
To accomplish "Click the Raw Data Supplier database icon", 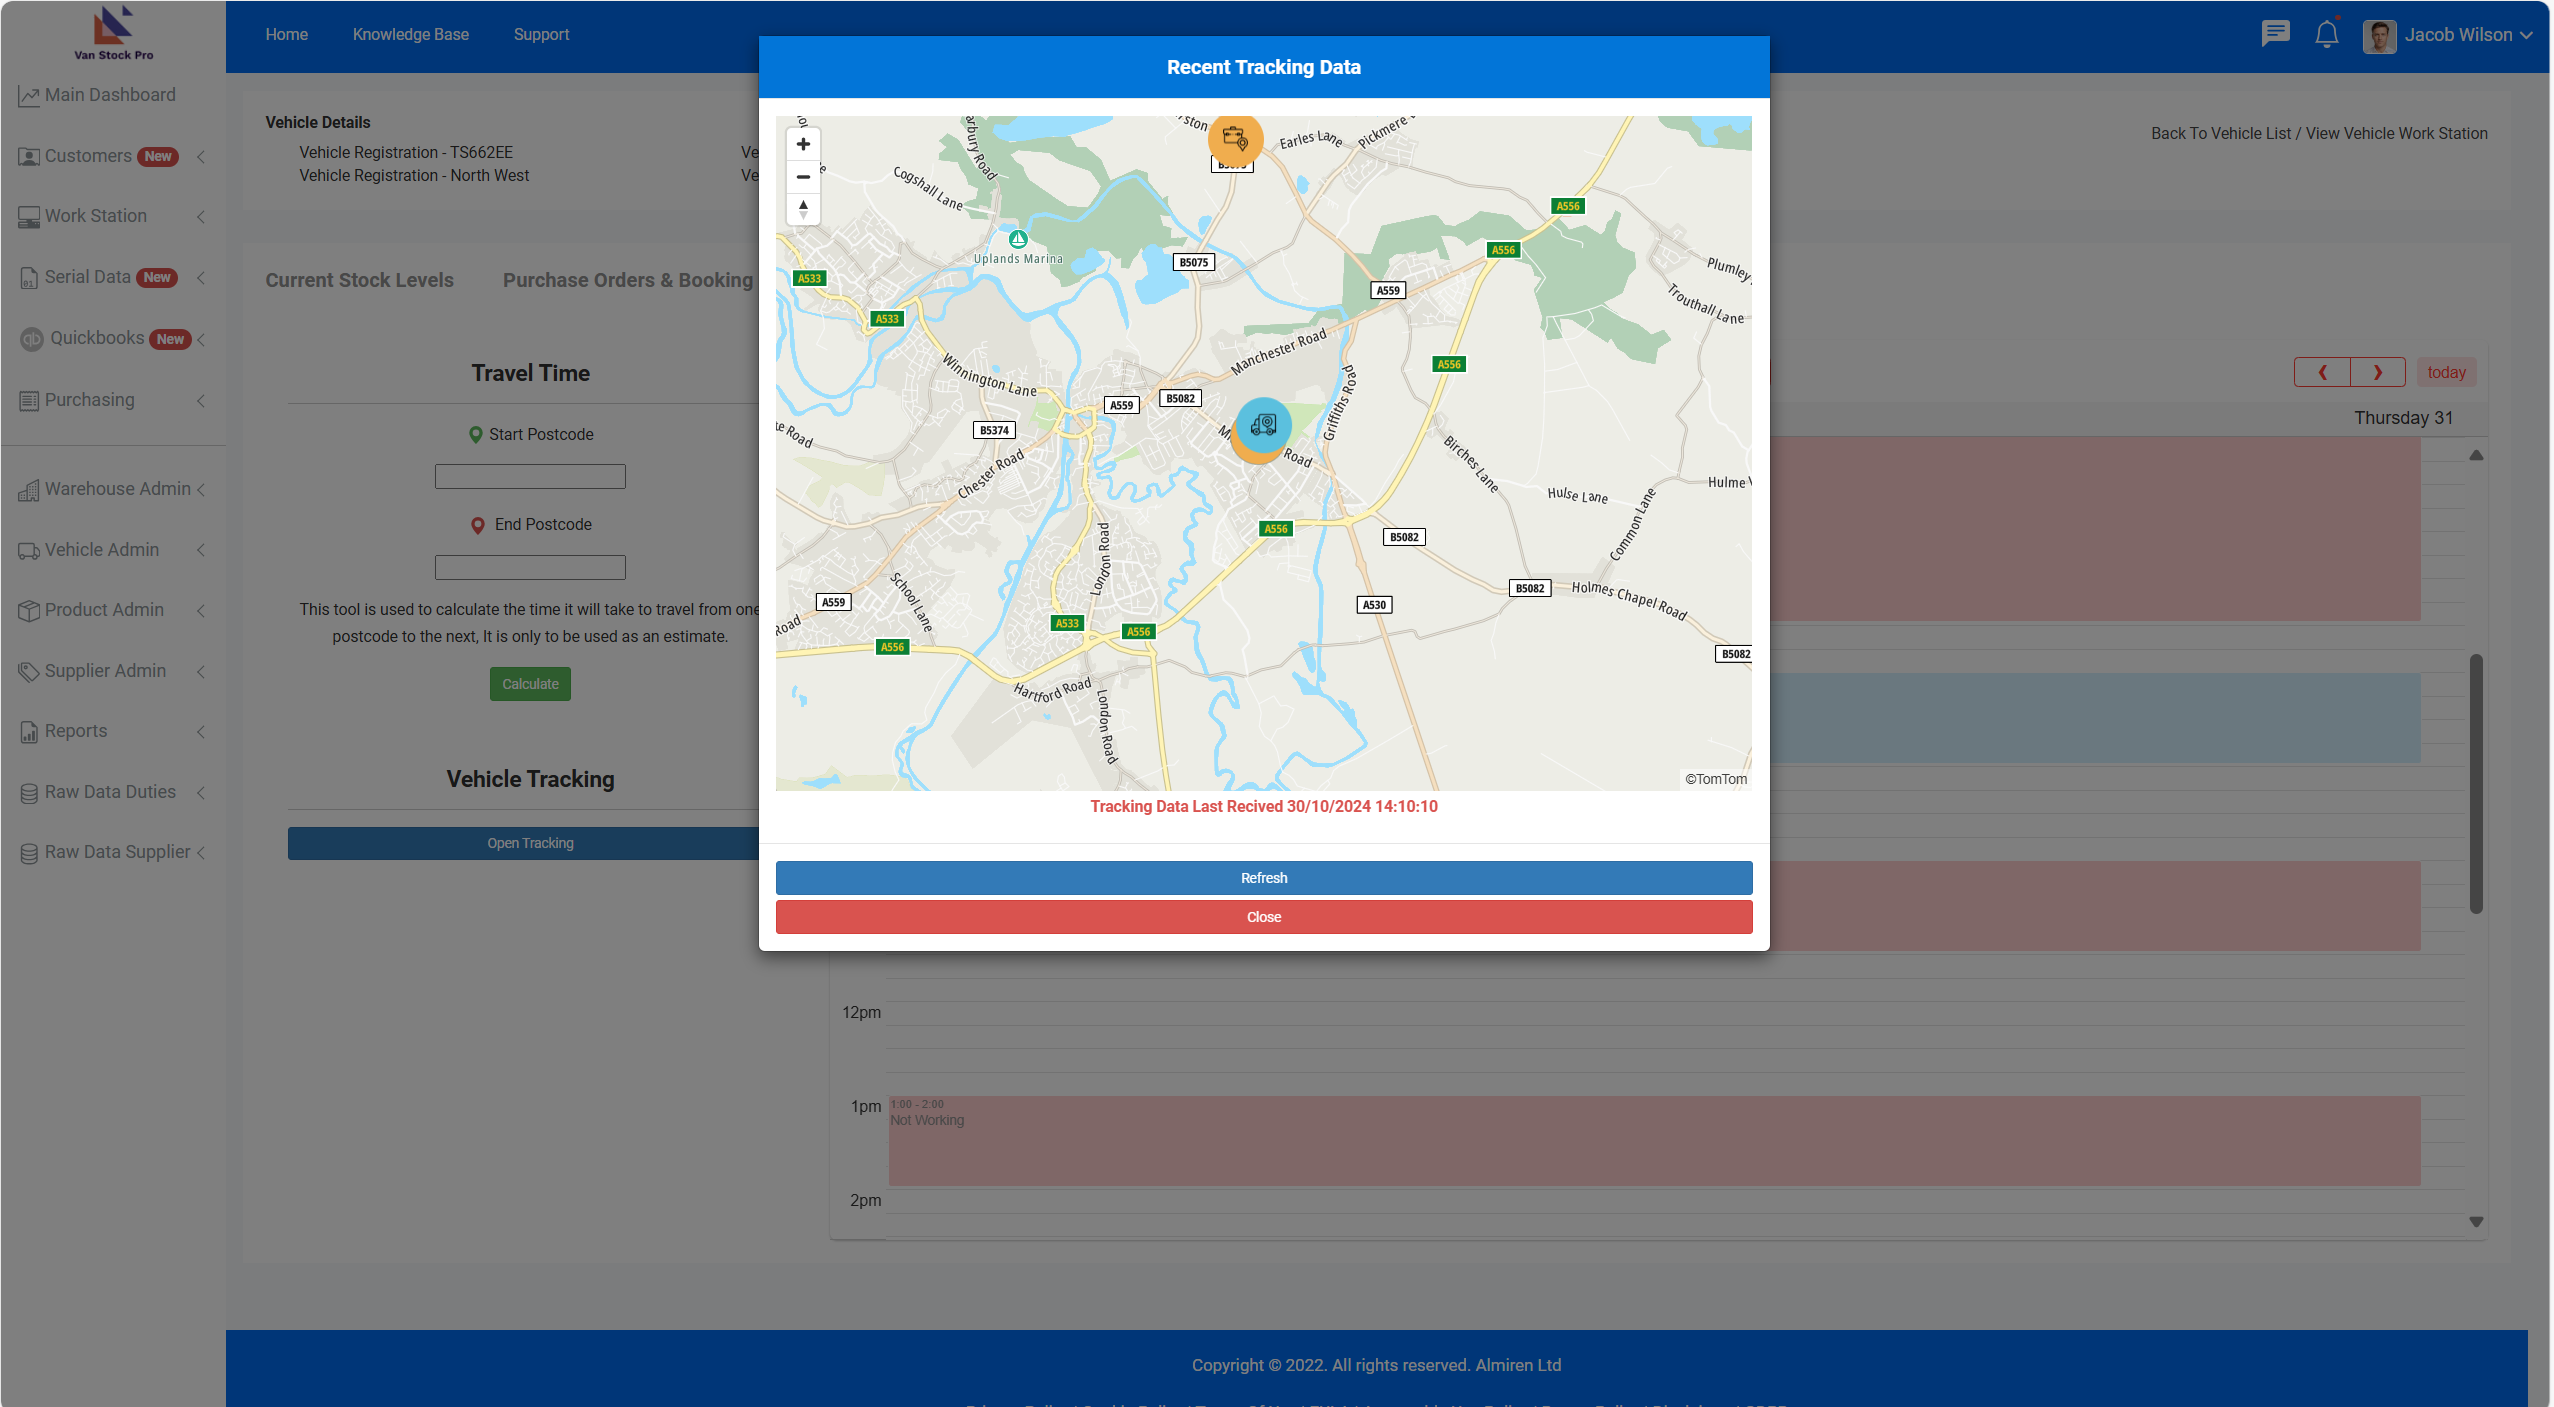I will [29, 853].
